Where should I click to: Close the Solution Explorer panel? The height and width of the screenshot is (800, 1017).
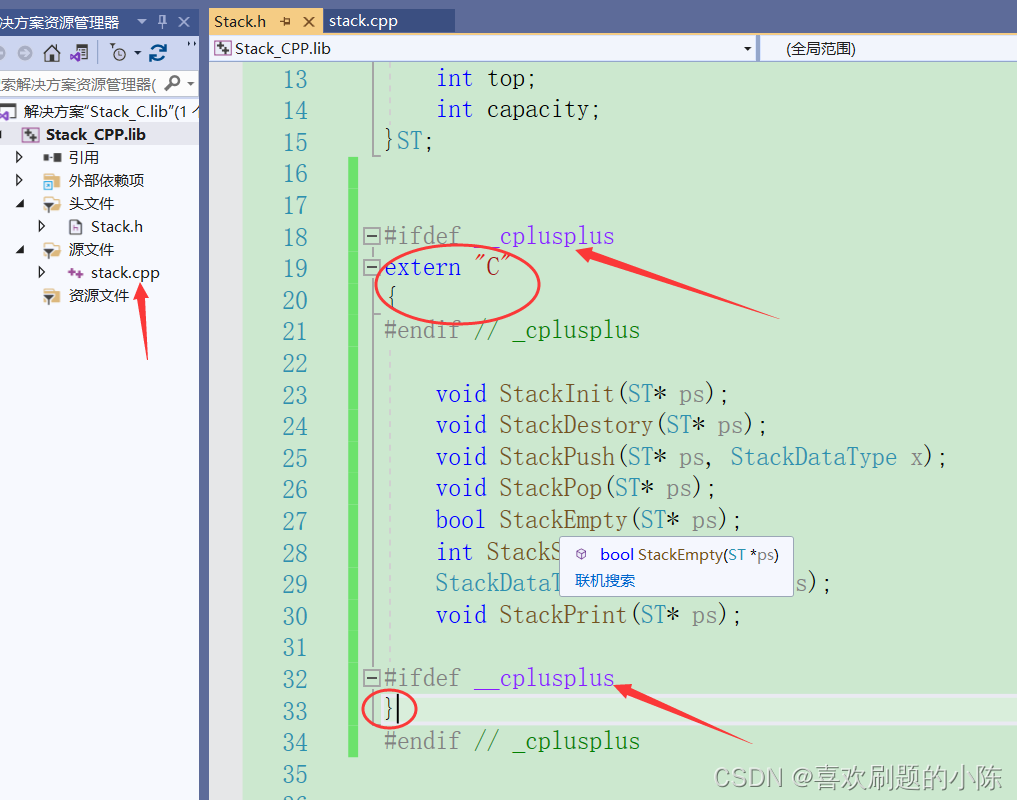[184, 22]
